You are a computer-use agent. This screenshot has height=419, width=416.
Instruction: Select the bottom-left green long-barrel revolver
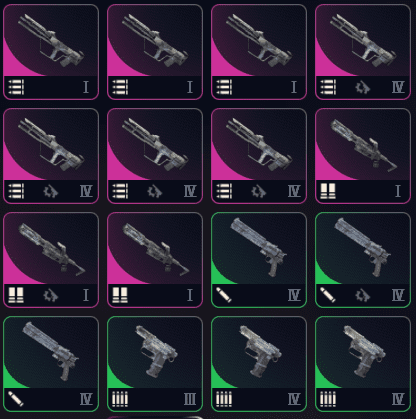point(51,364)
